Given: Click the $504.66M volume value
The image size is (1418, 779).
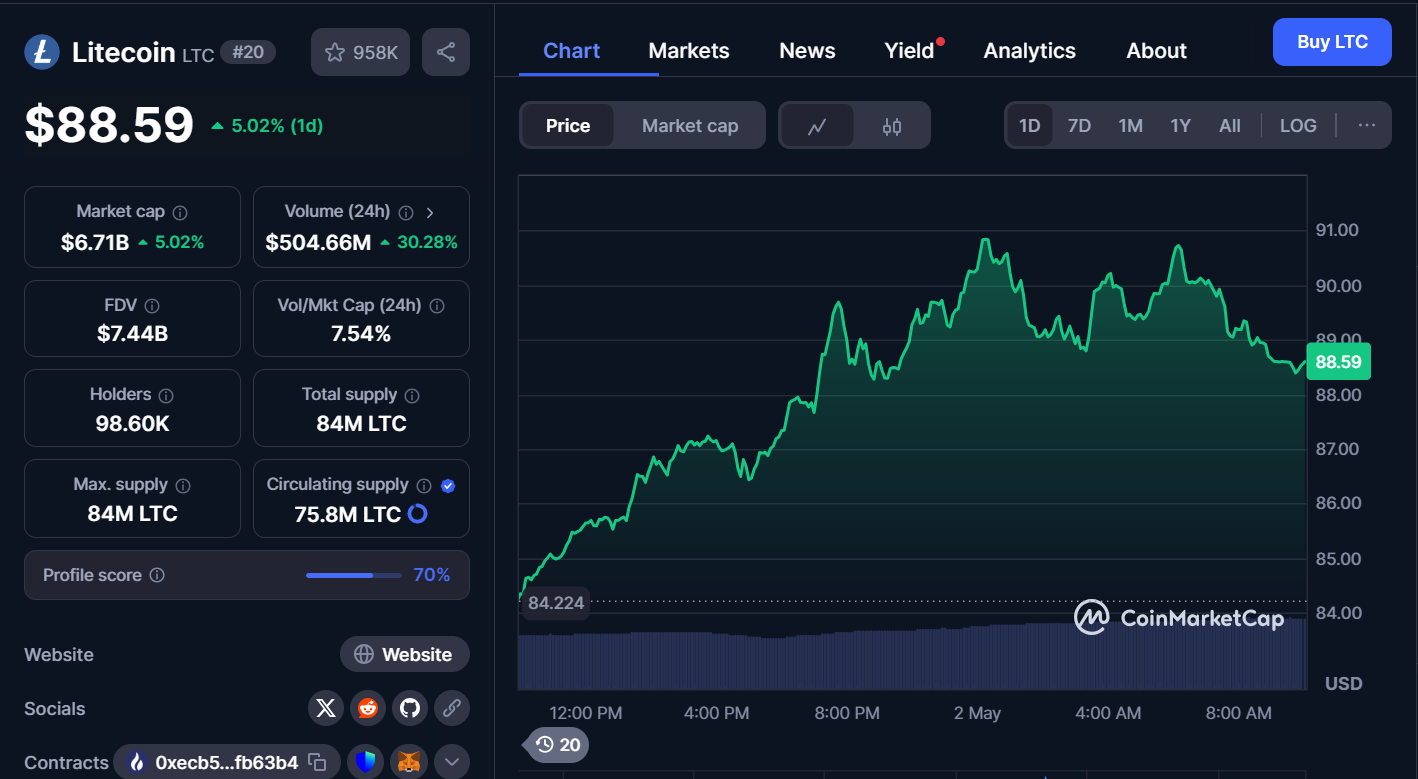Looking at the screenshot, I should [x=318, y=242].
